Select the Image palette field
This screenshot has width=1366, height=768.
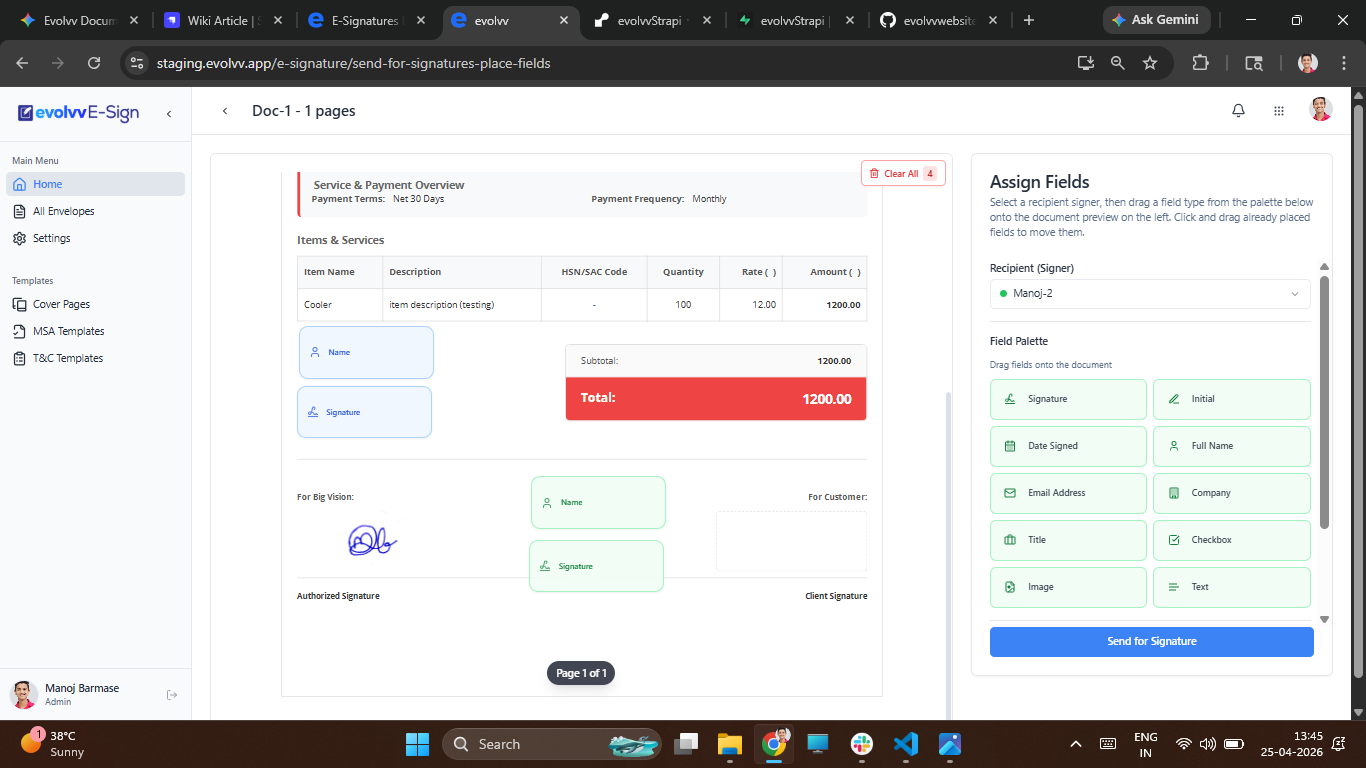[x=1069, y=587]
